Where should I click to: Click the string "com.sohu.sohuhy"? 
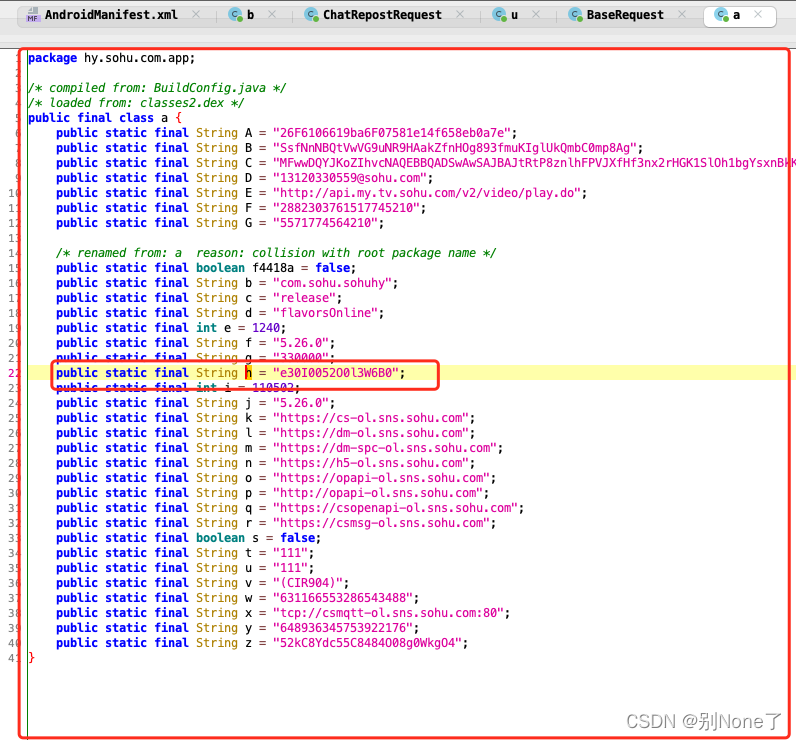click(x=332, y=283)
